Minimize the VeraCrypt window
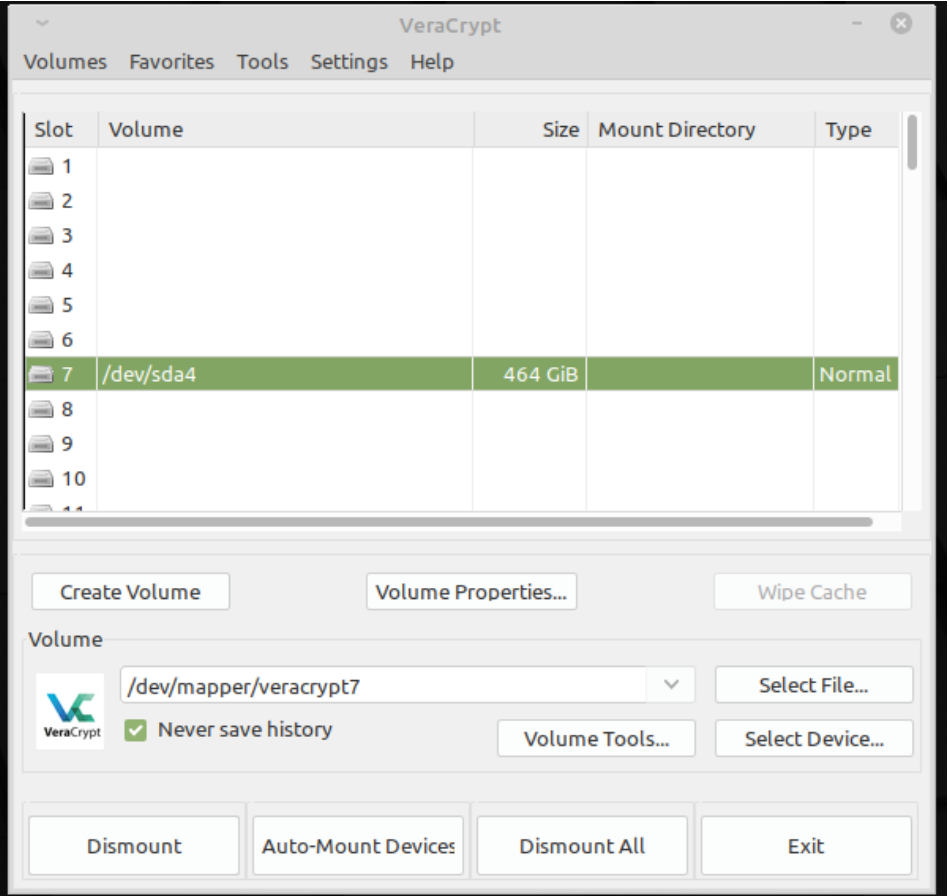 click(x=857, y=24)
